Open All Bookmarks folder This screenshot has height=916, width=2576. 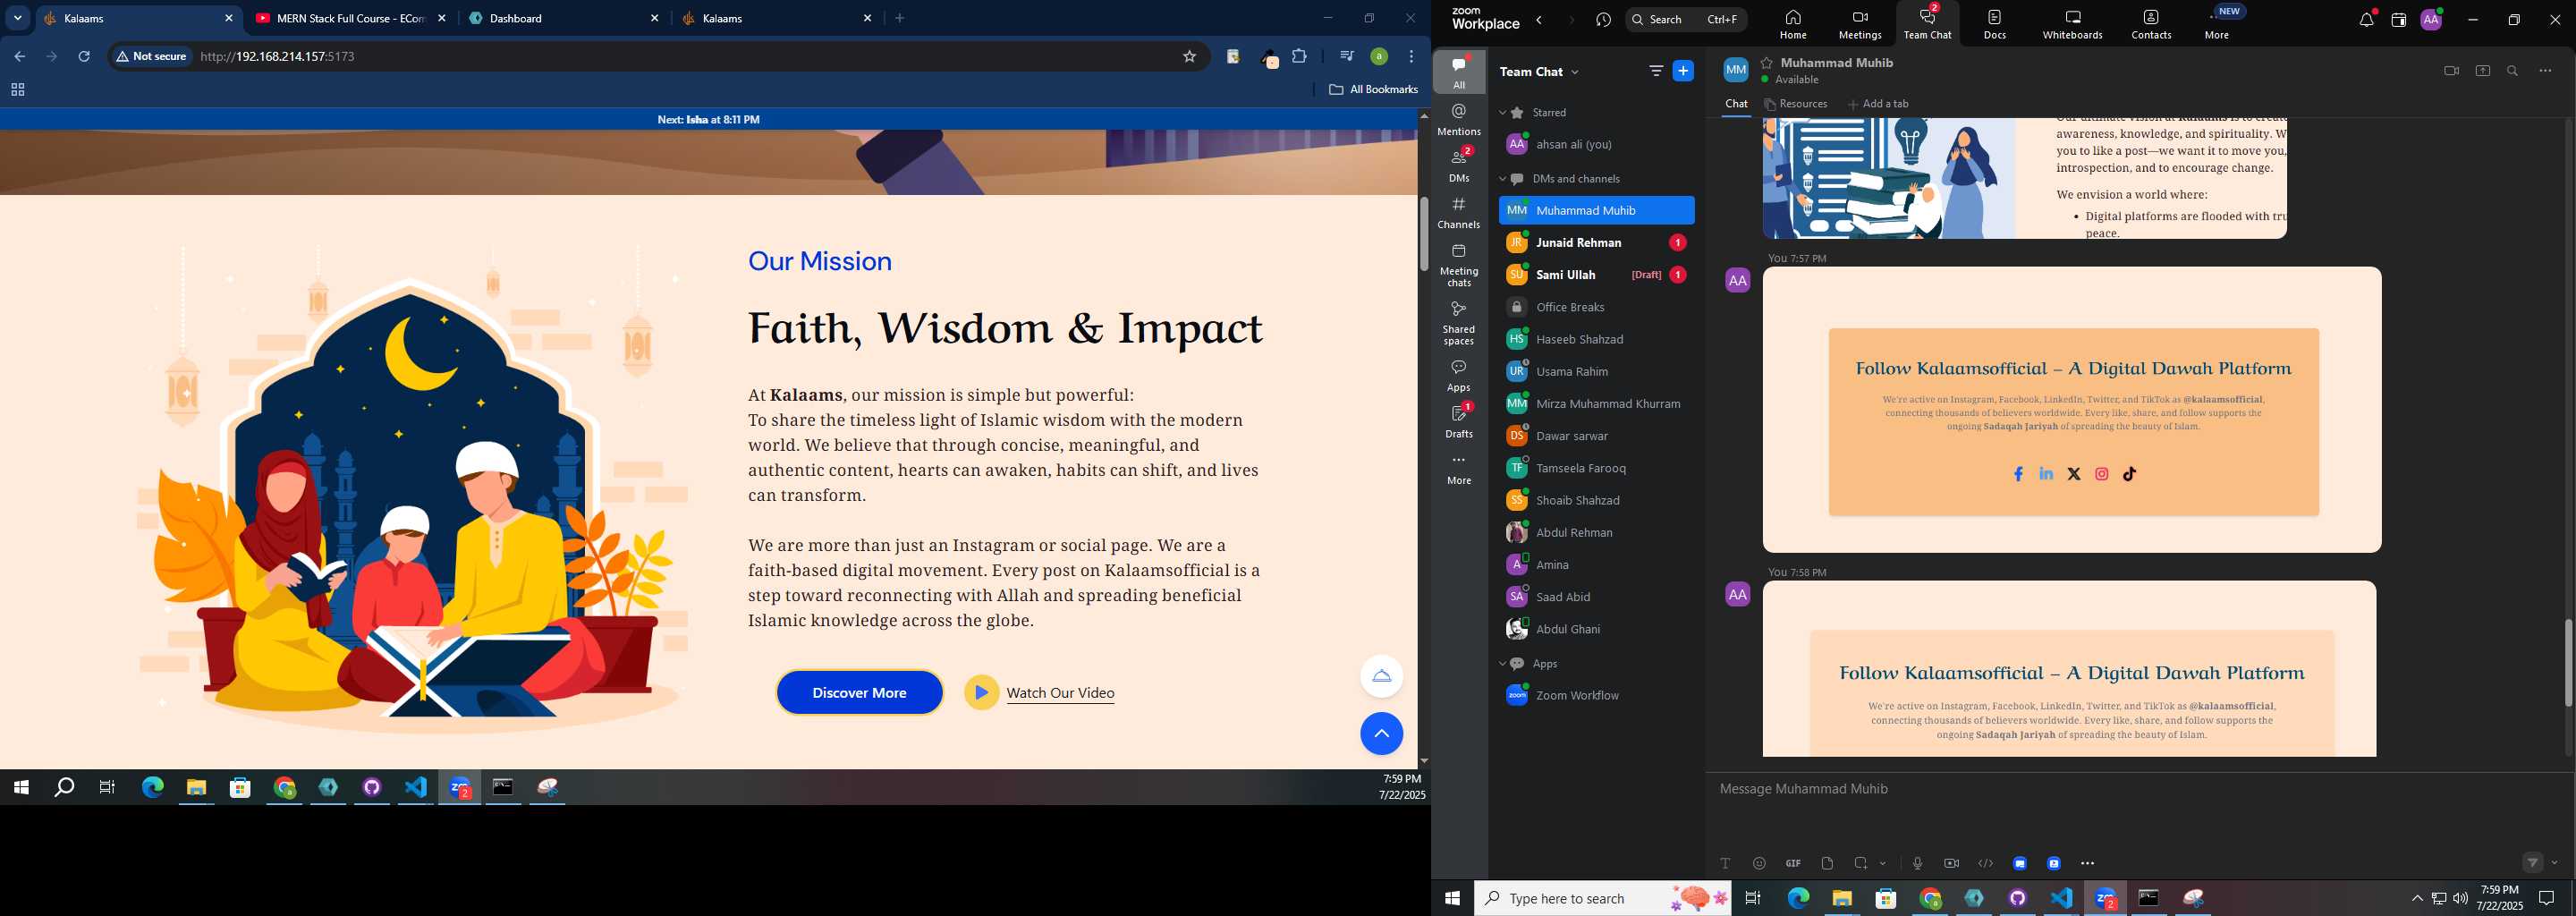click(x=1373, y=90)
